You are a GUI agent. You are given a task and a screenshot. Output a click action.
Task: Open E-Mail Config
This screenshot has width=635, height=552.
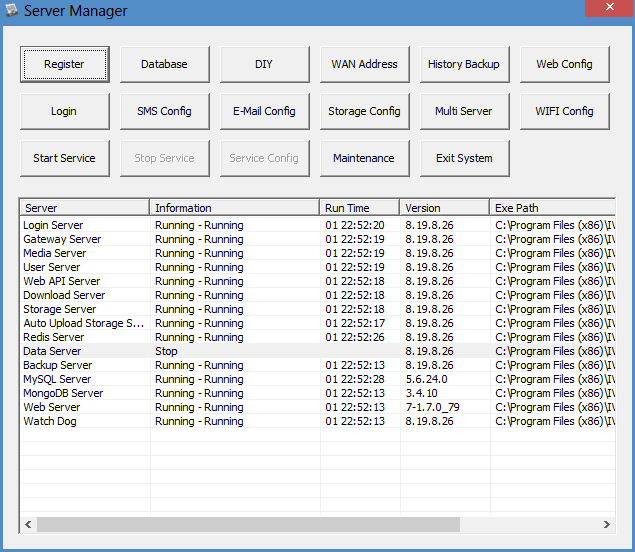265,111
